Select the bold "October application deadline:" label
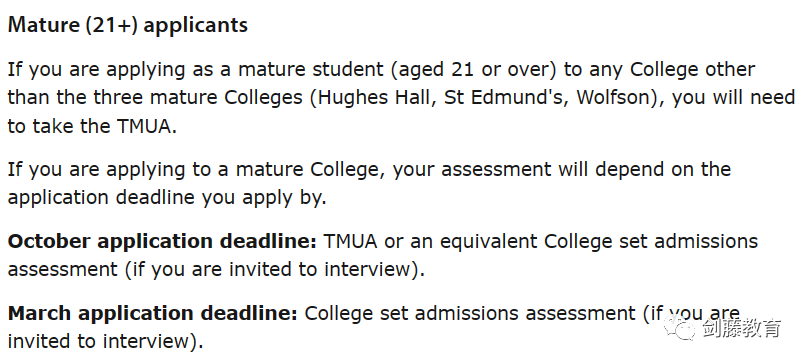The width and height of the screenshot is (807, 363). click(x=162, y=241)
